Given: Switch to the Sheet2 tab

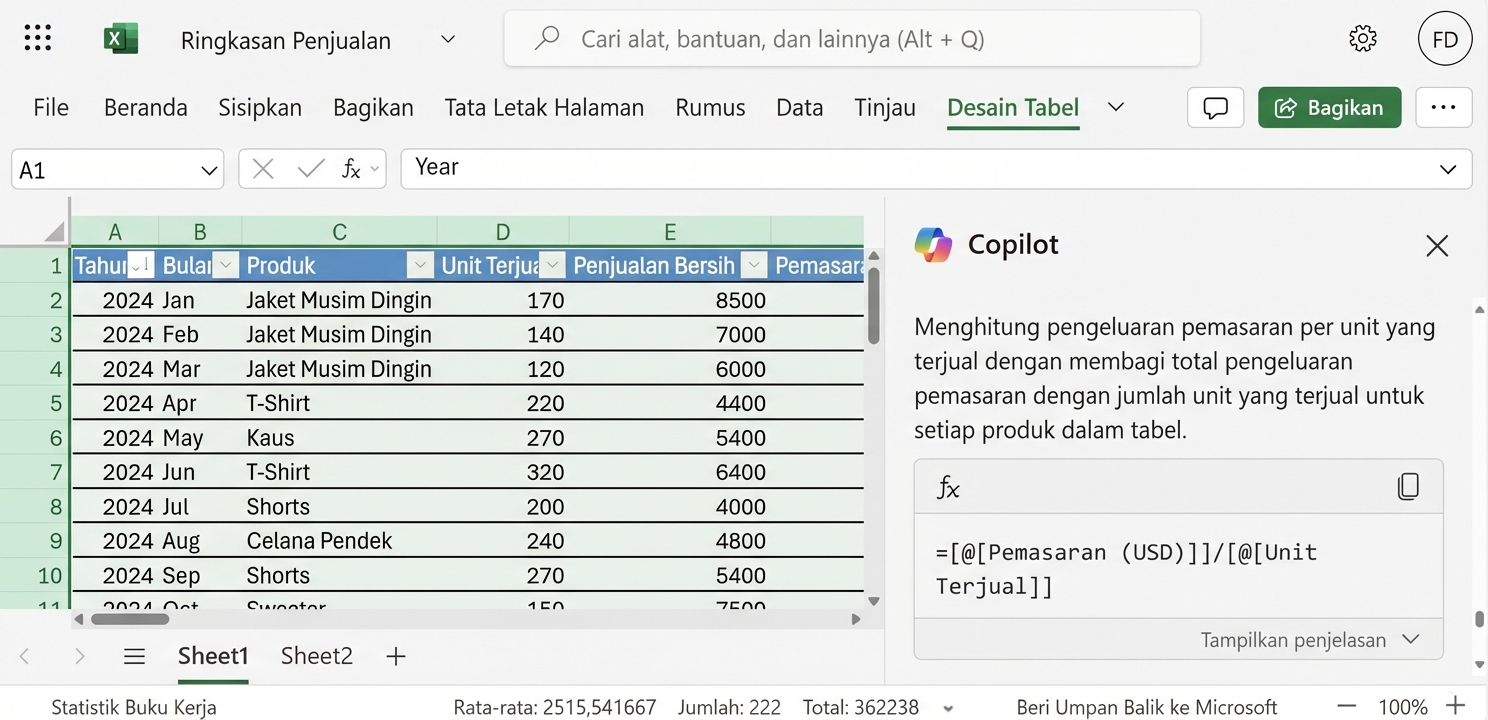Looking at the screenshot, I should 316,656.
